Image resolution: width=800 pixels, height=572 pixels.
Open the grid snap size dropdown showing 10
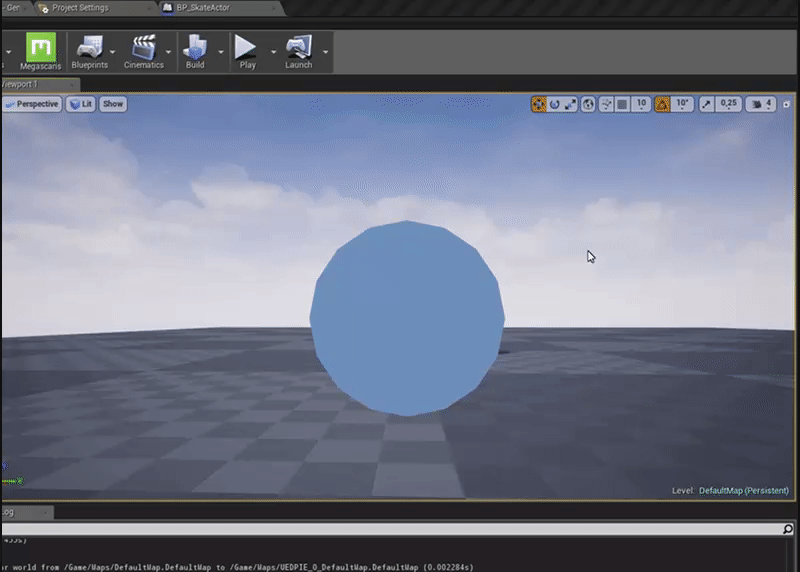point(641,104)
